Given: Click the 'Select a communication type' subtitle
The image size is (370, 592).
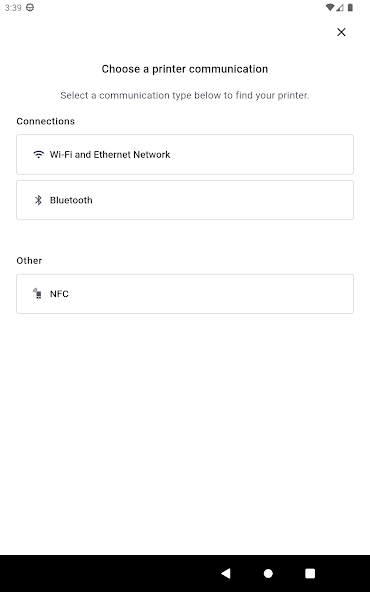Looking at the screenshot, I should pyautogui.click(x=185, y=95).
